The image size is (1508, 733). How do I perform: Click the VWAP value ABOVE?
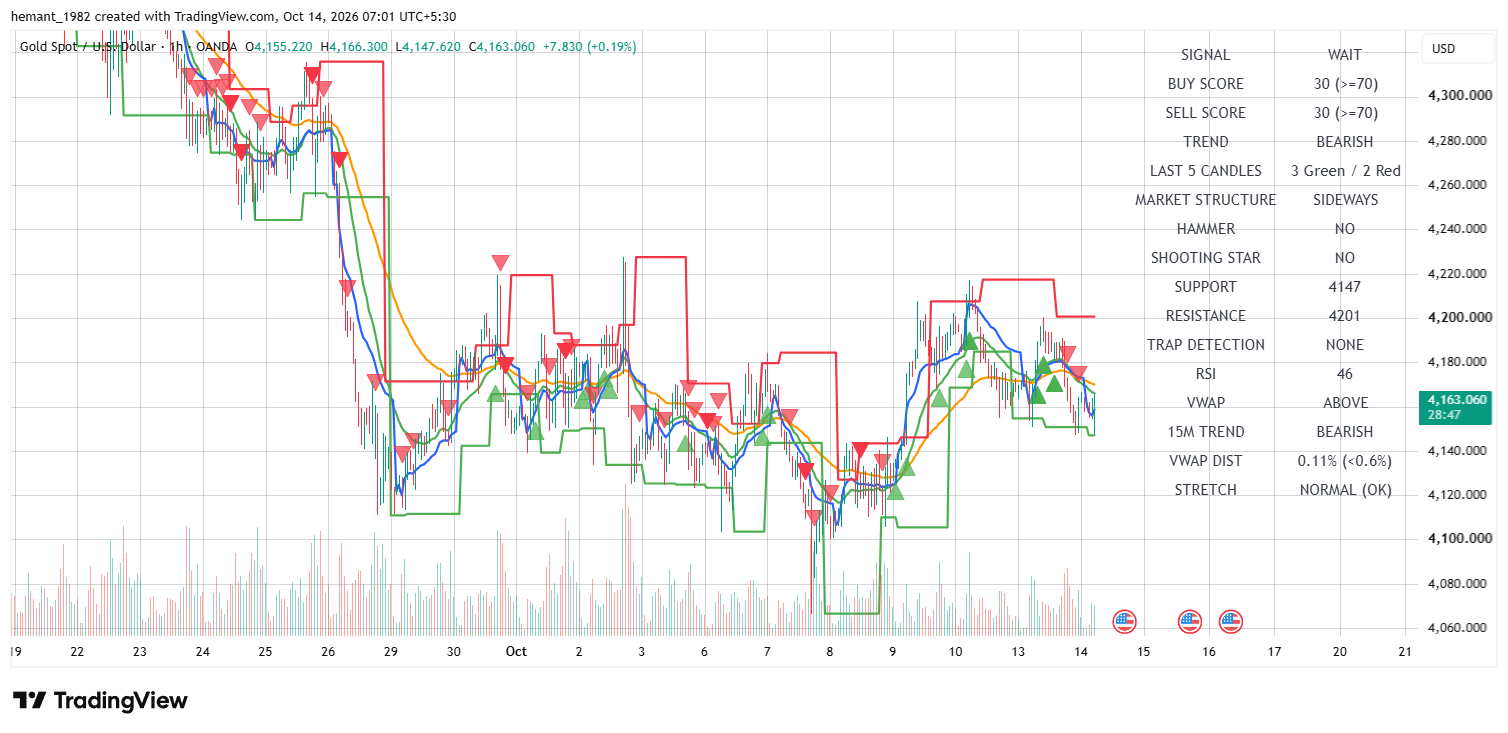1345,403
